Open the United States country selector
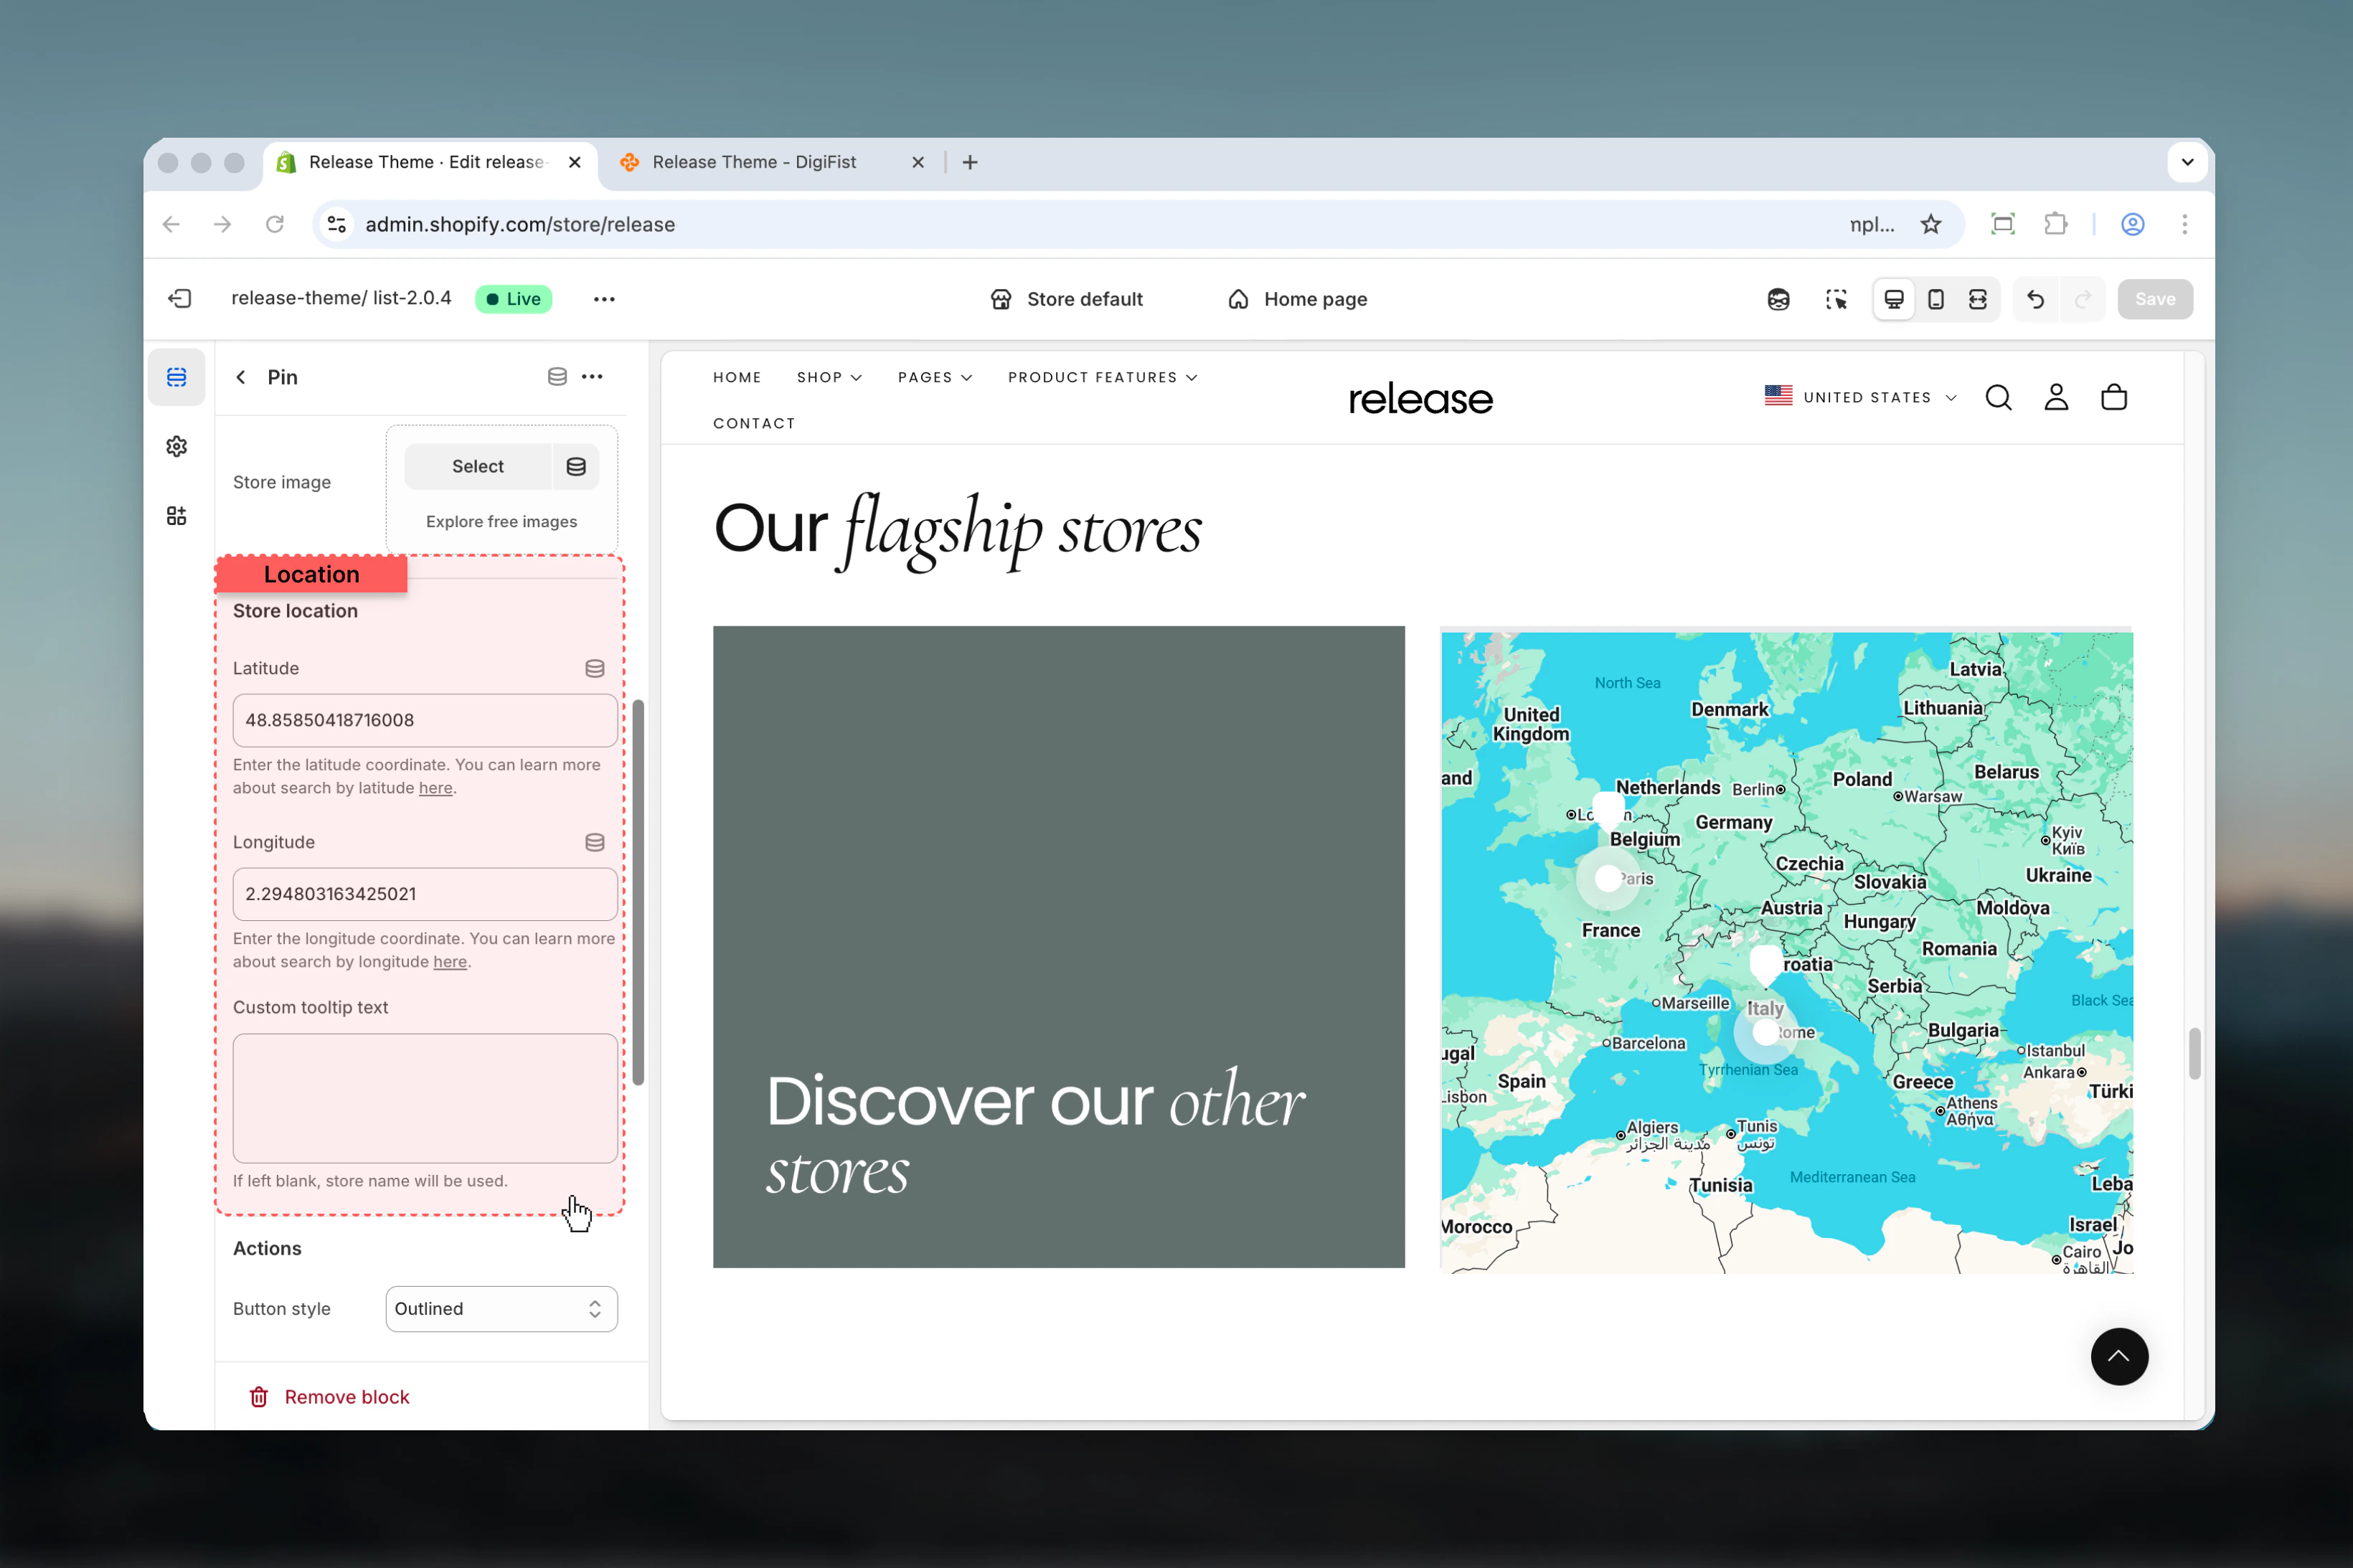Image resolution: width=2353 pixels, height=1568 pixels. click(x=1860, y=397)
